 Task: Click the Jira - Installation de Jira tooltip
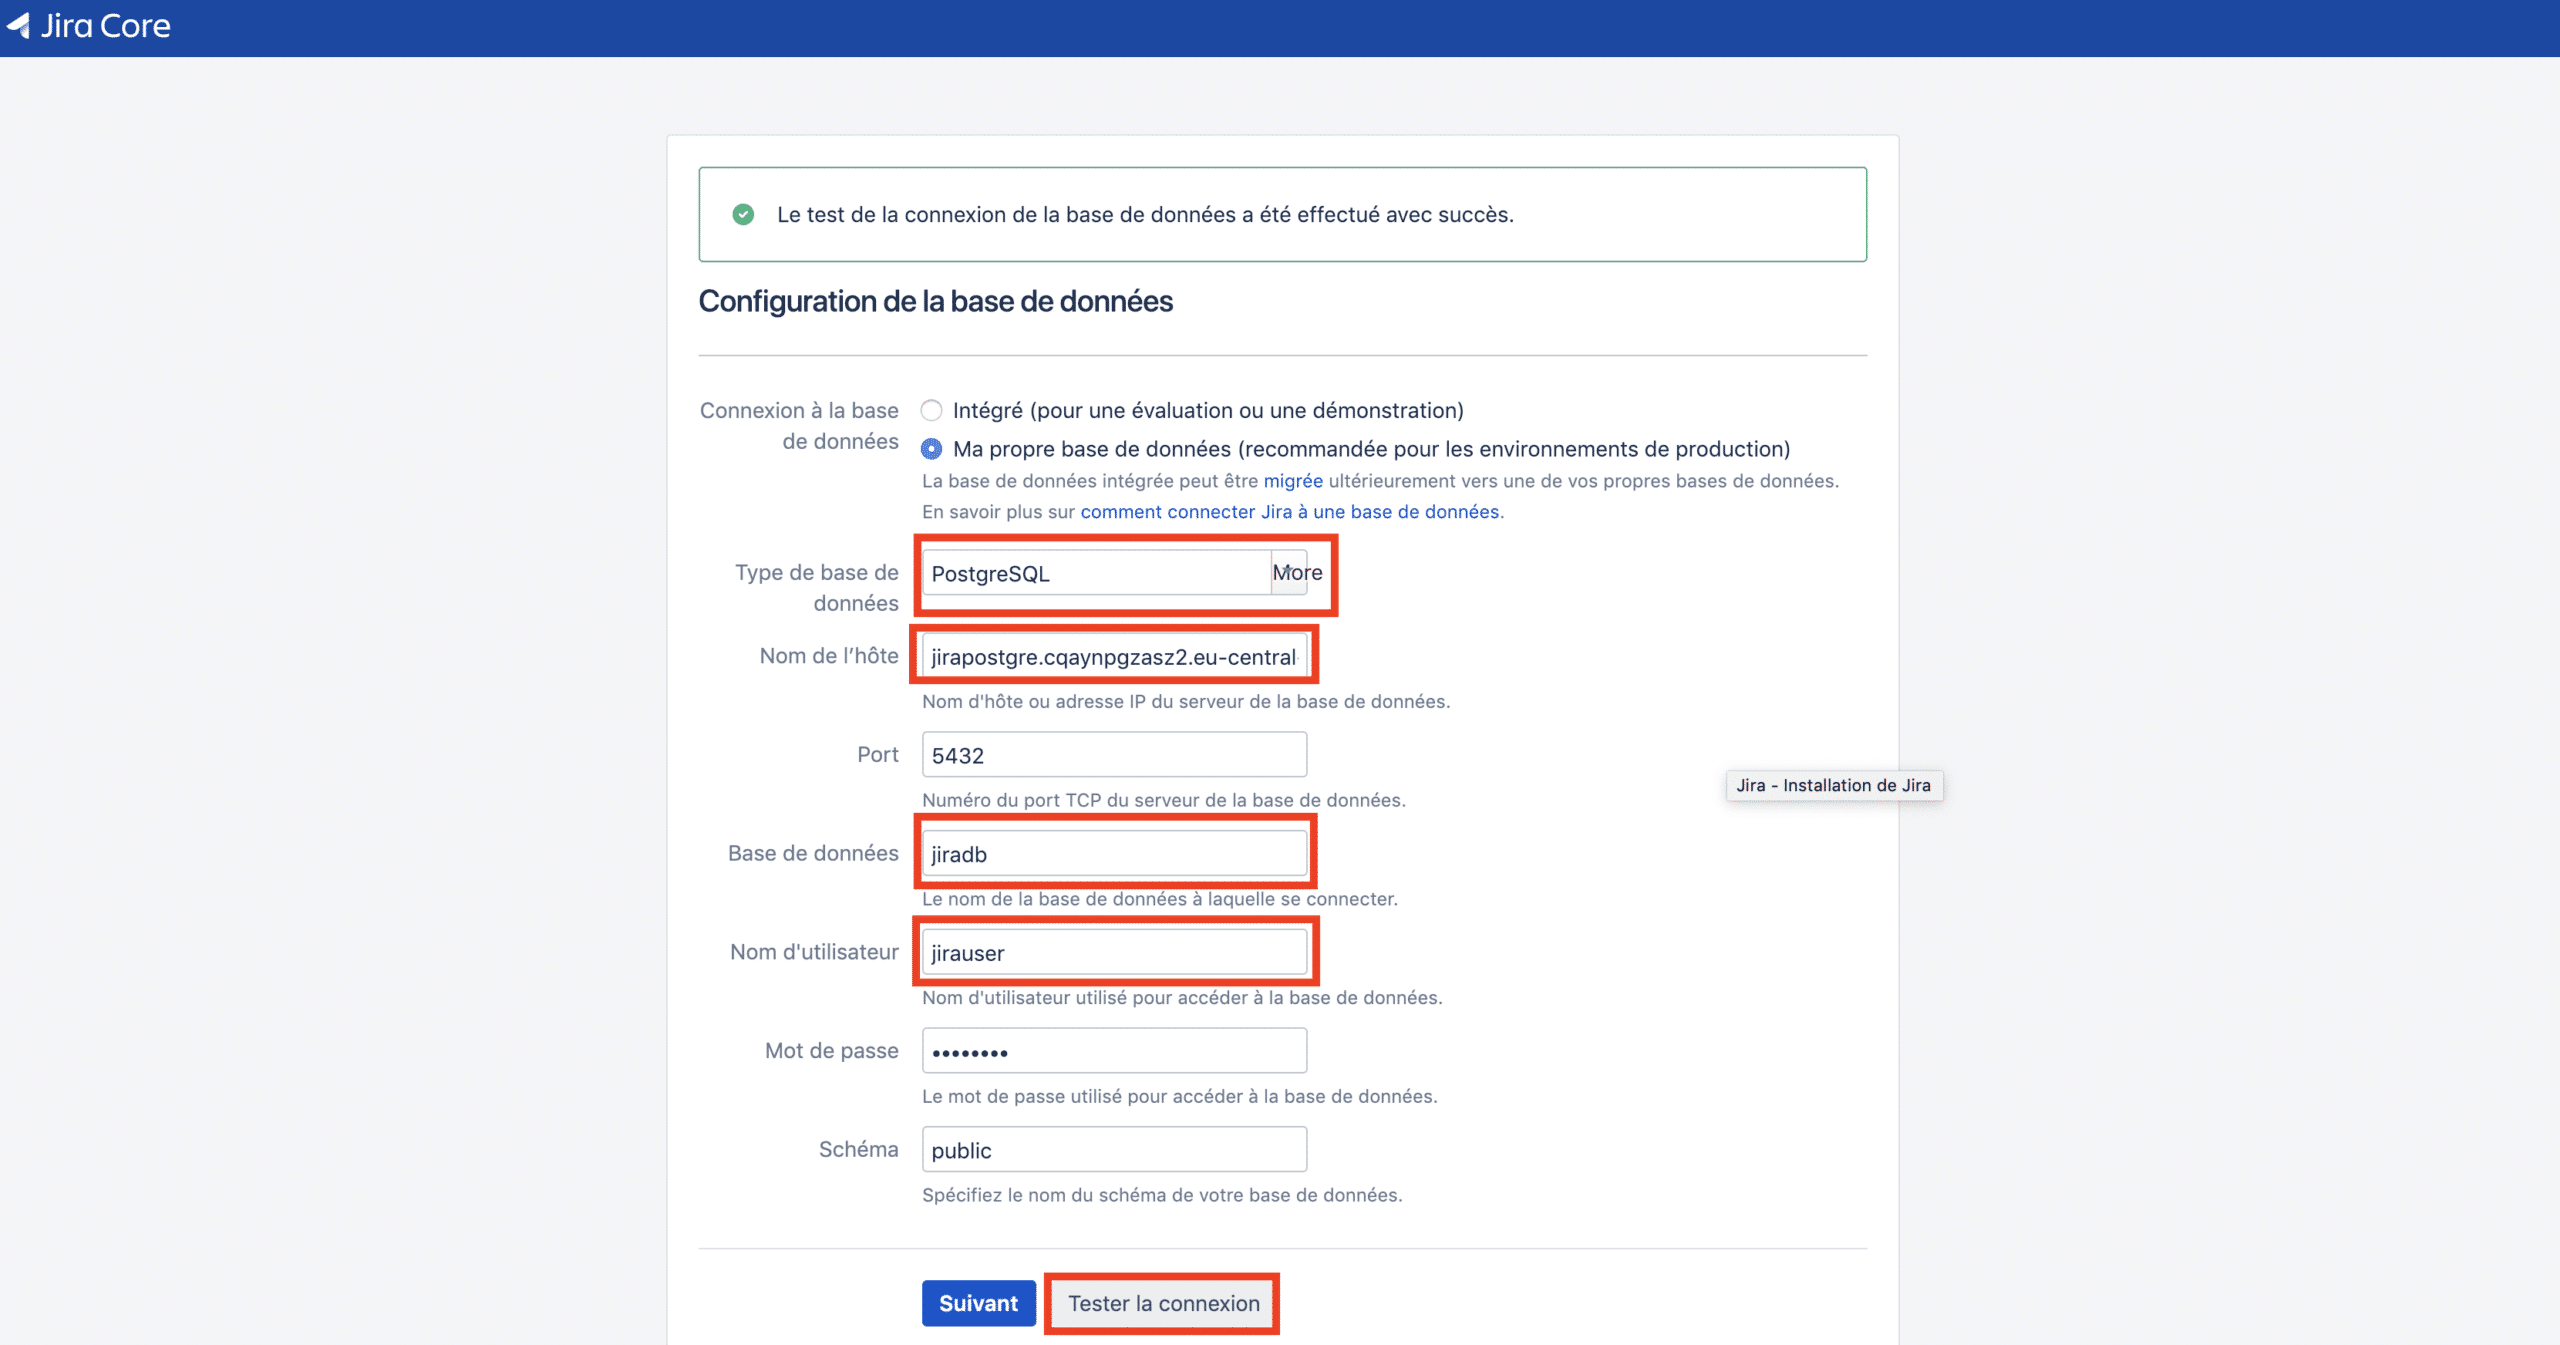pyautogui.click(x=1833, y=785)
